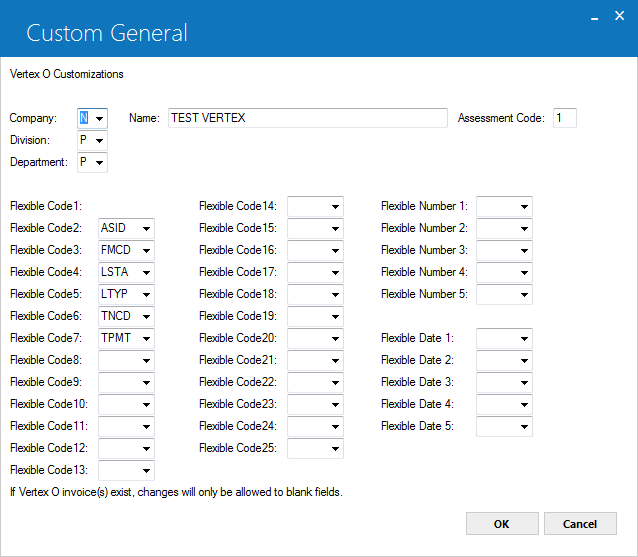Open the Flexible Code25 dropdown

click(315, 448)
